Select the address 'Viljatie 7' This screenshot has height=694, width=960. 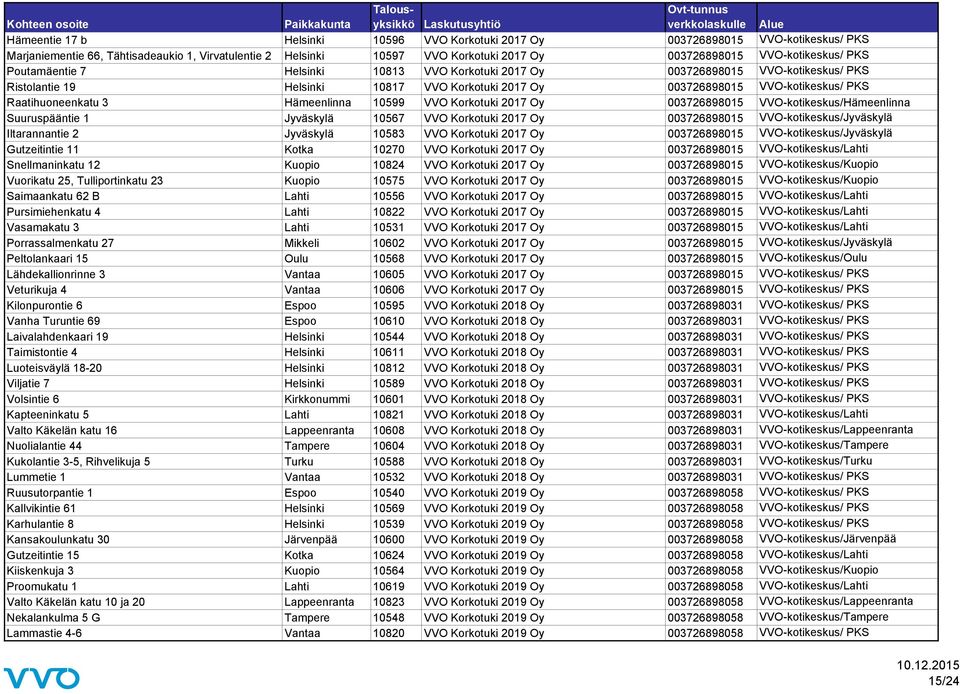point(28,384)
